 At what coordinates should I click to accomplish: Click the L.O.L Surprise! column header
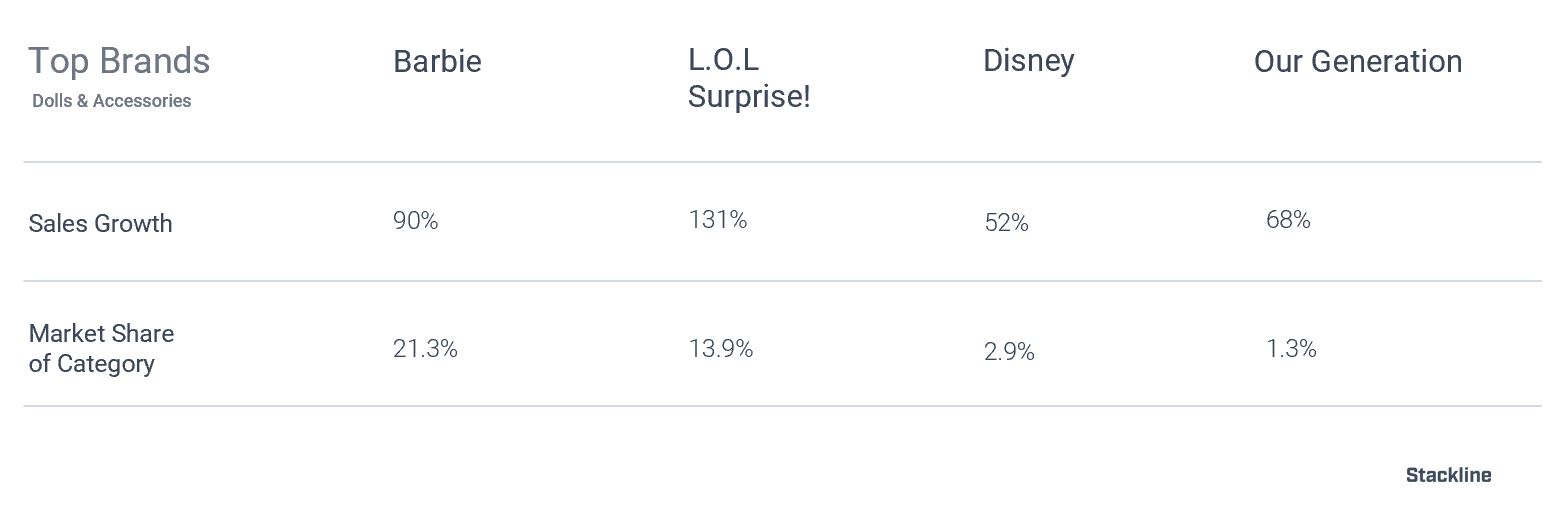pyautogui.click(x=749, y=78)
